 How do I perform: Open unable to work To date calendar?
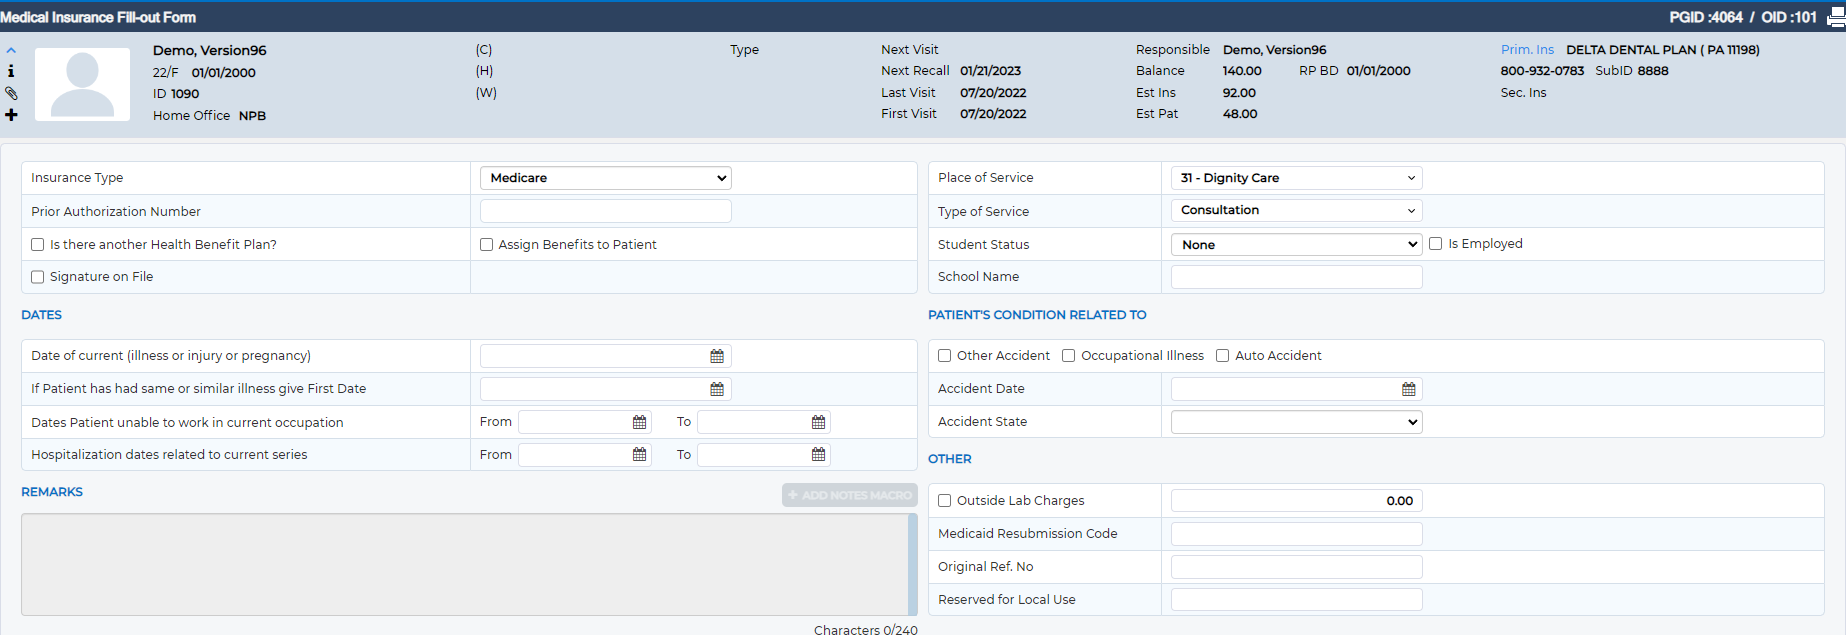pyautogui.click(x=818, y=422)
